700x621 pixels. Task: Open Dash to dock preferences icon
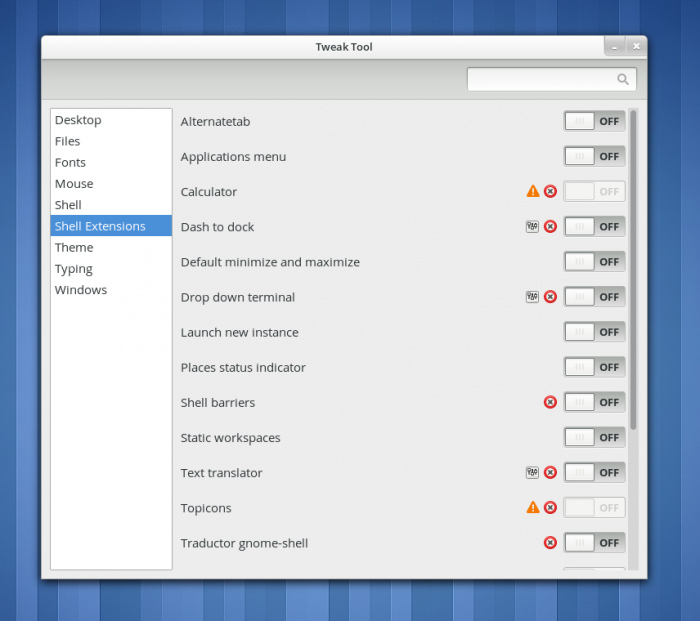532,227
